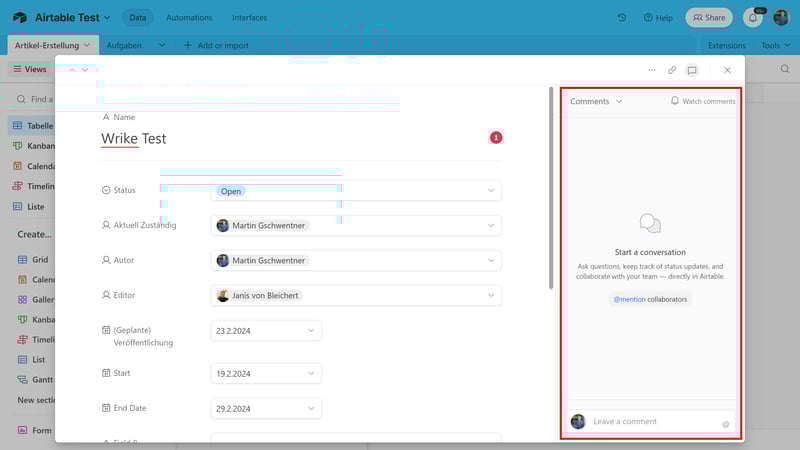Expand the table list chevron after Aufgaben
This screenshot has height=450, width=800.
pos(162,45)
